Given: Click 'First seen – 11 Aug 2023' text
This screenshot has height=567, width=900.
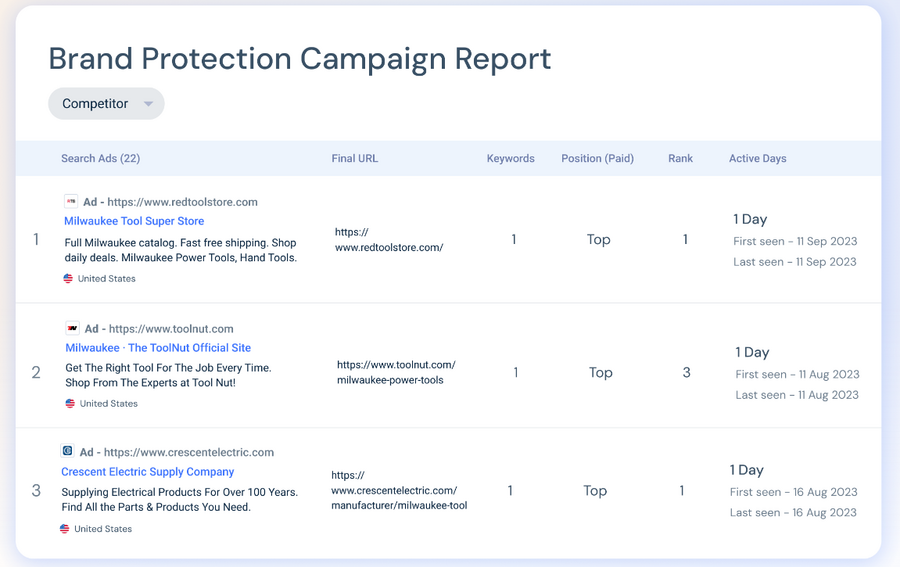Looking at the screenshot, I should [797, 375].
